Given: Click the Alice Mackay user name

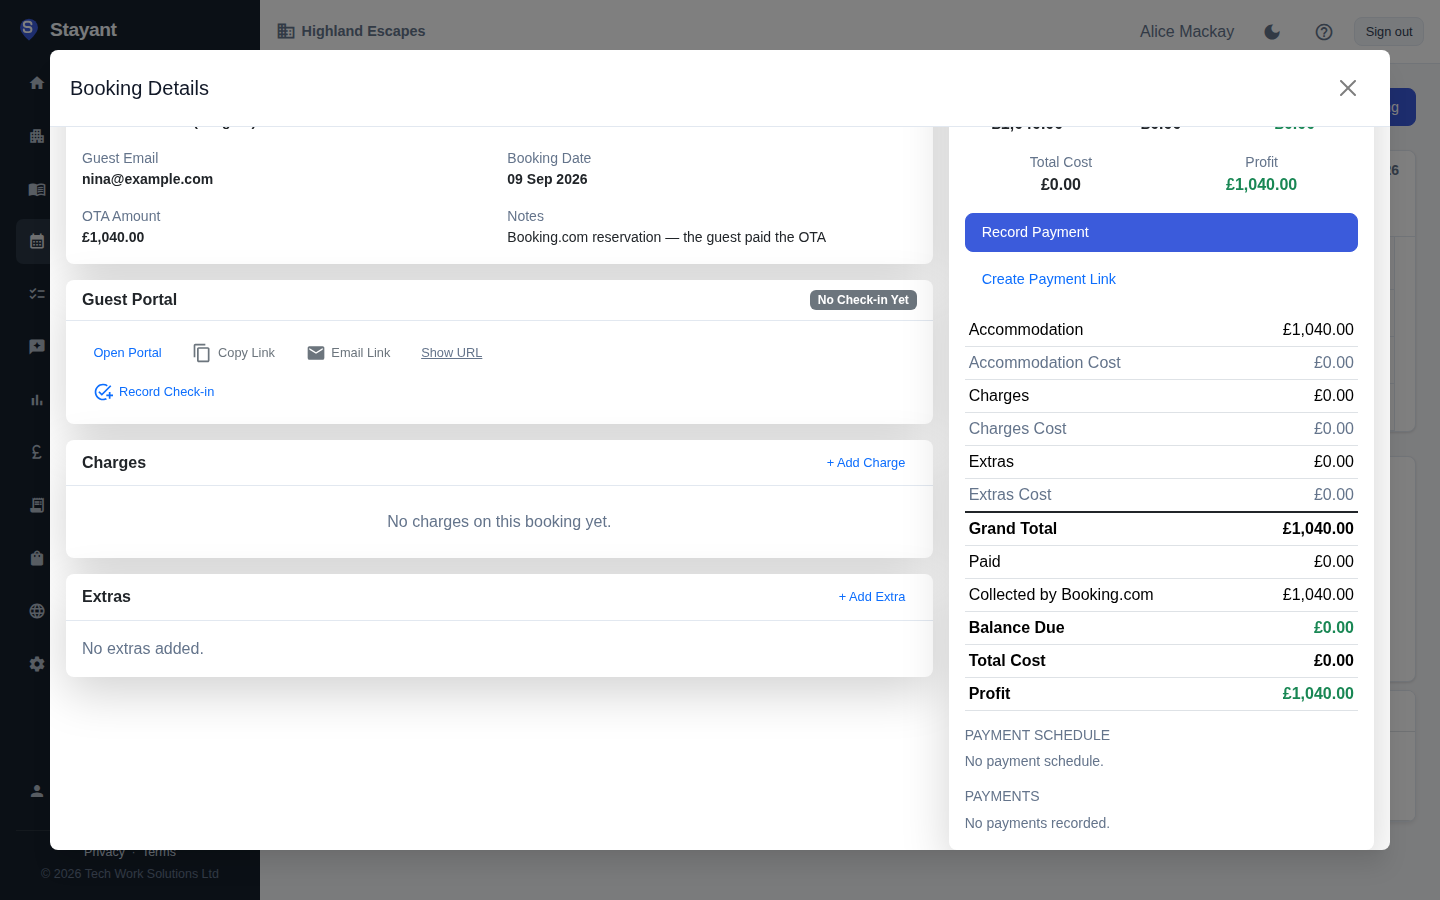Looking at the screenshot, I should coord(1187,32).
